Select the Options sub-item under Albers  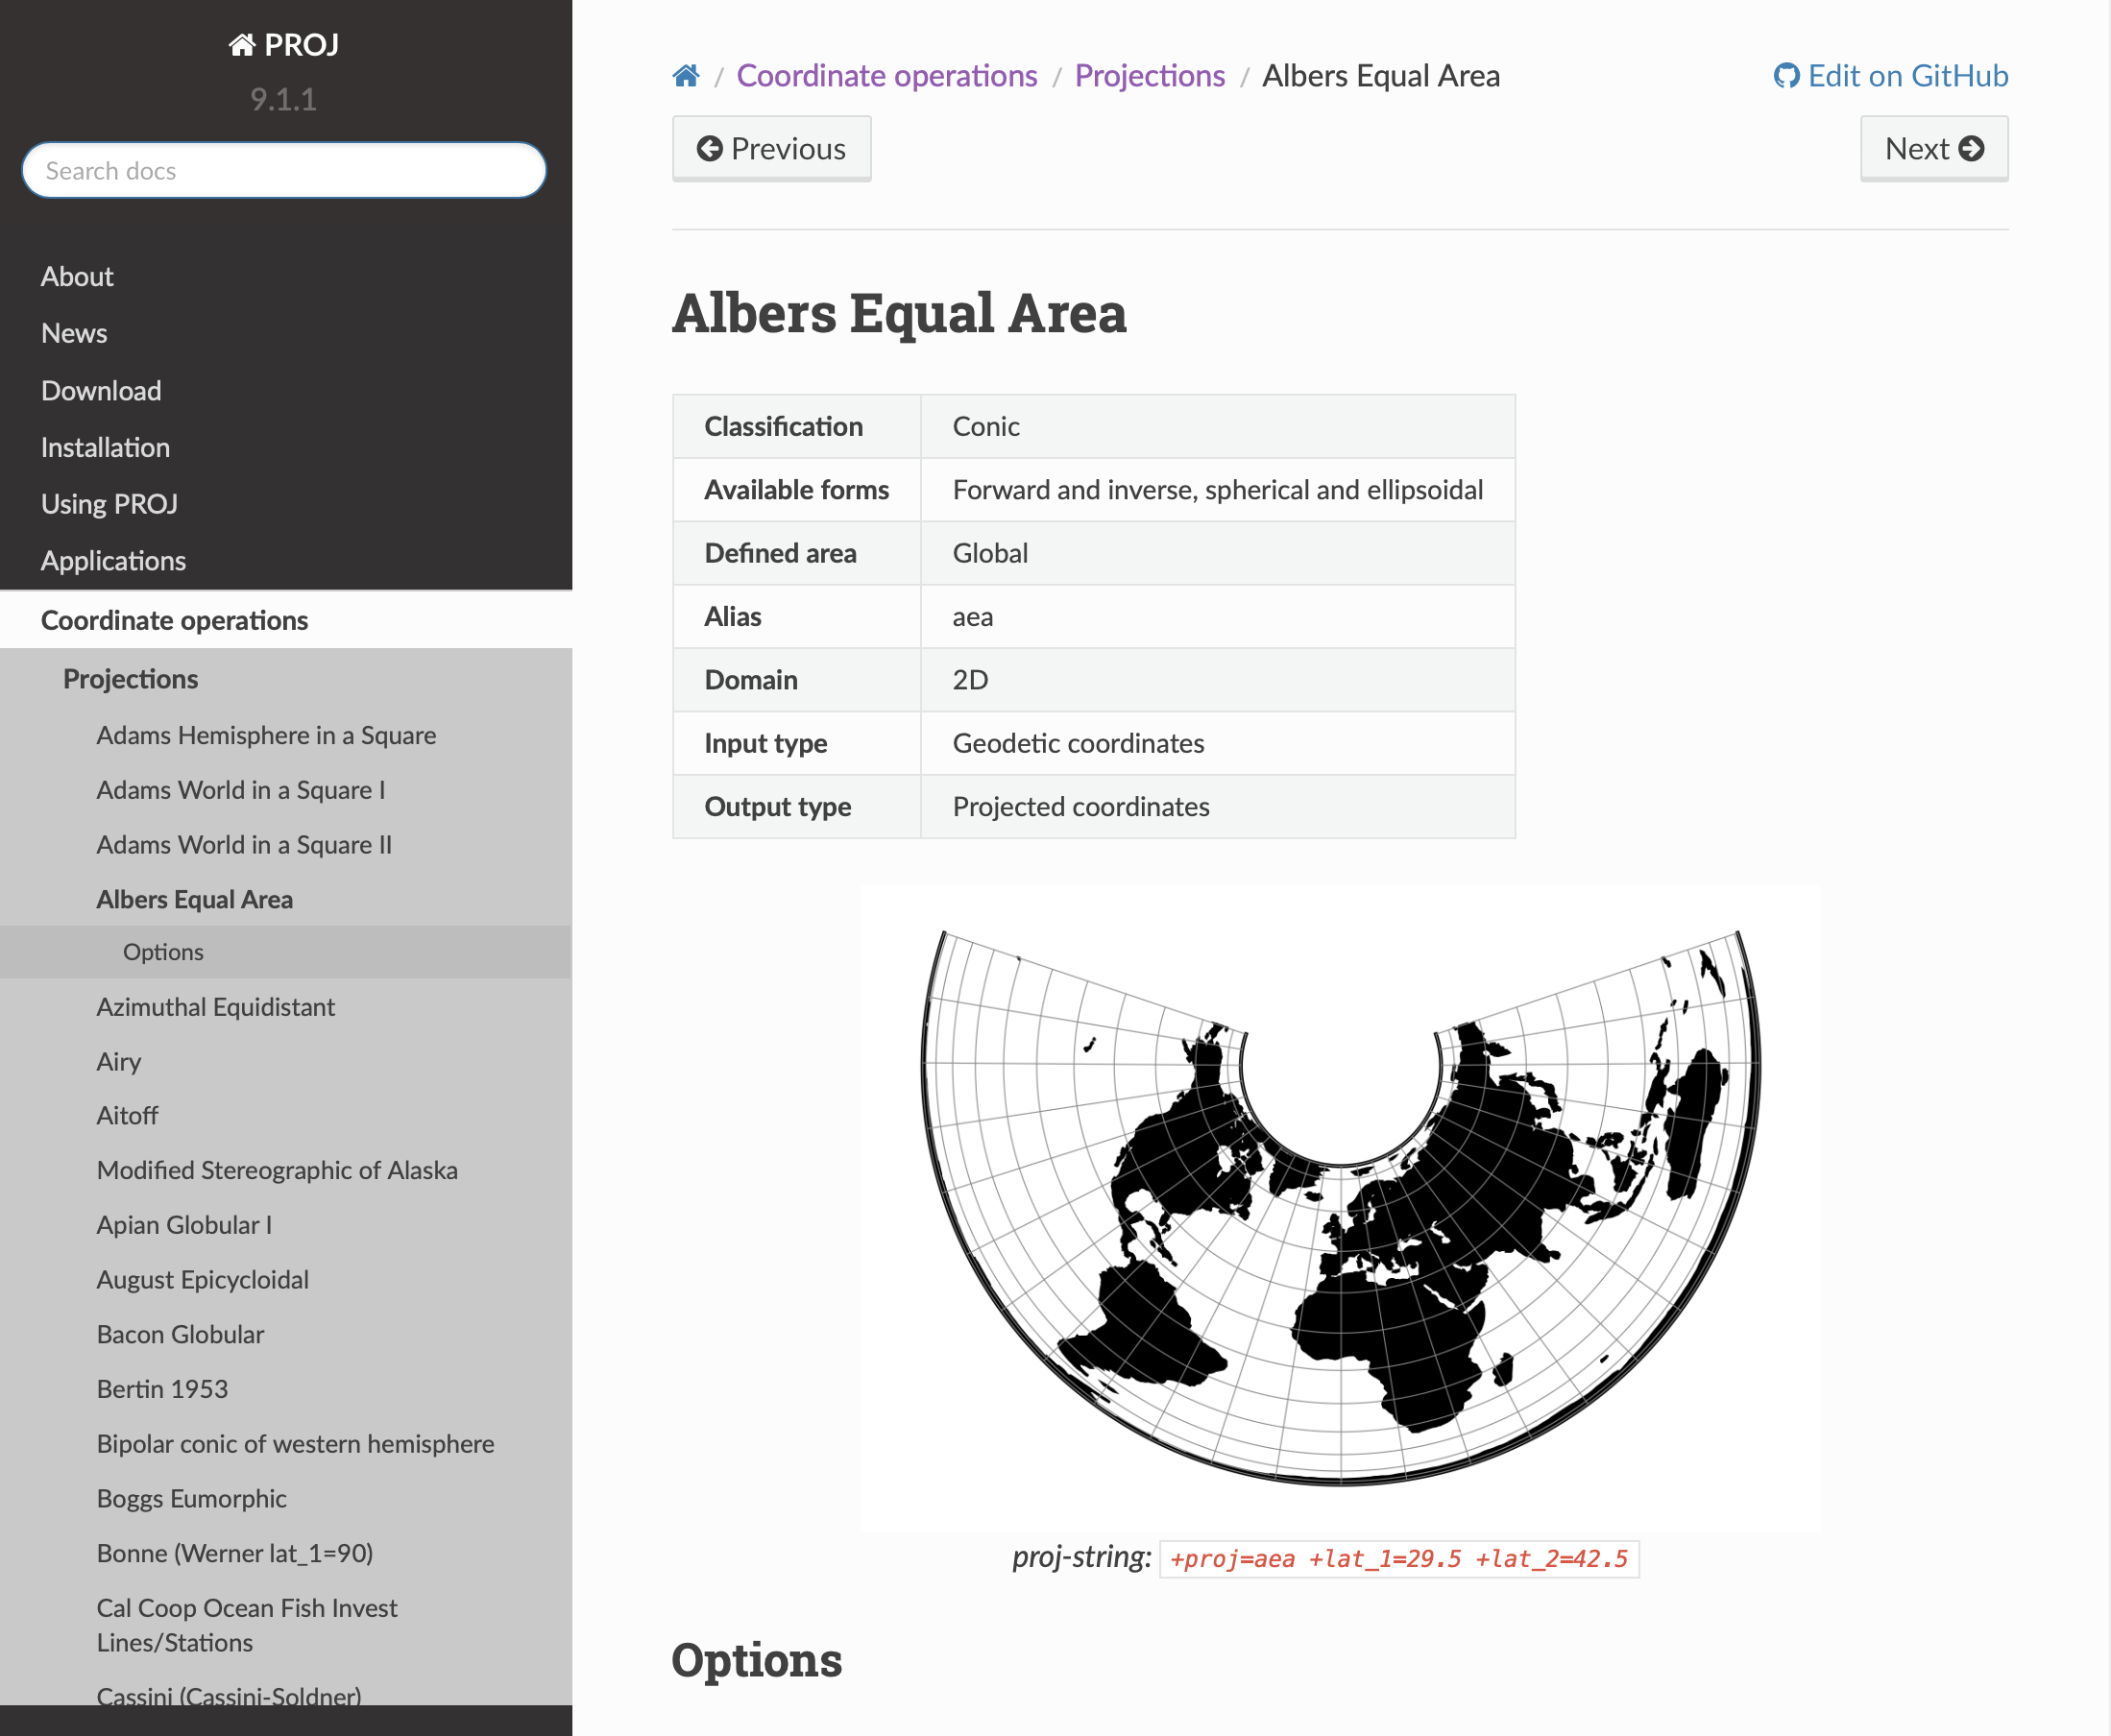[163, 952]
